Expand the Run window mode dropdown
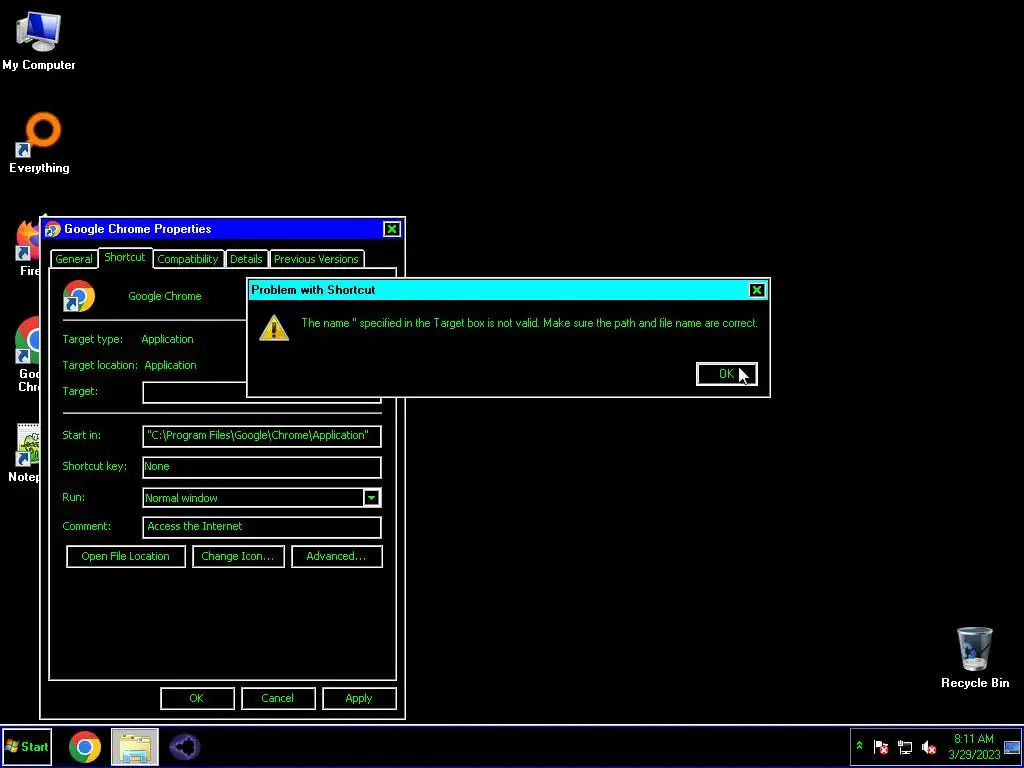This screenshot has width=1024, height=768. click(x=371, y=498)
